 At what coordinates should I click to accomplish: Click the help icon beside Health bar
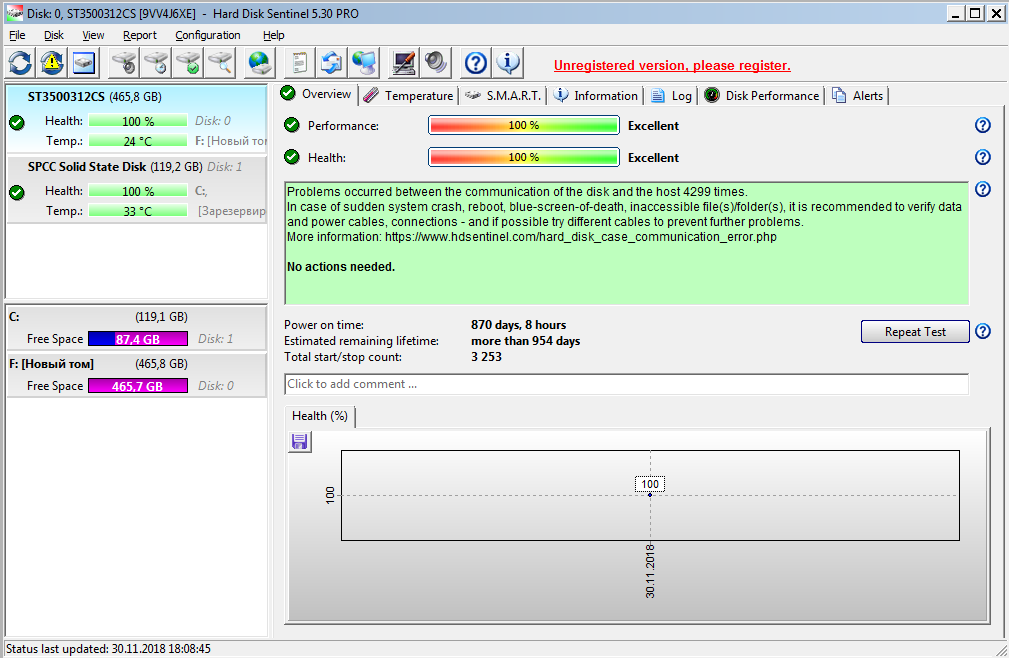(x=983, y=157)
